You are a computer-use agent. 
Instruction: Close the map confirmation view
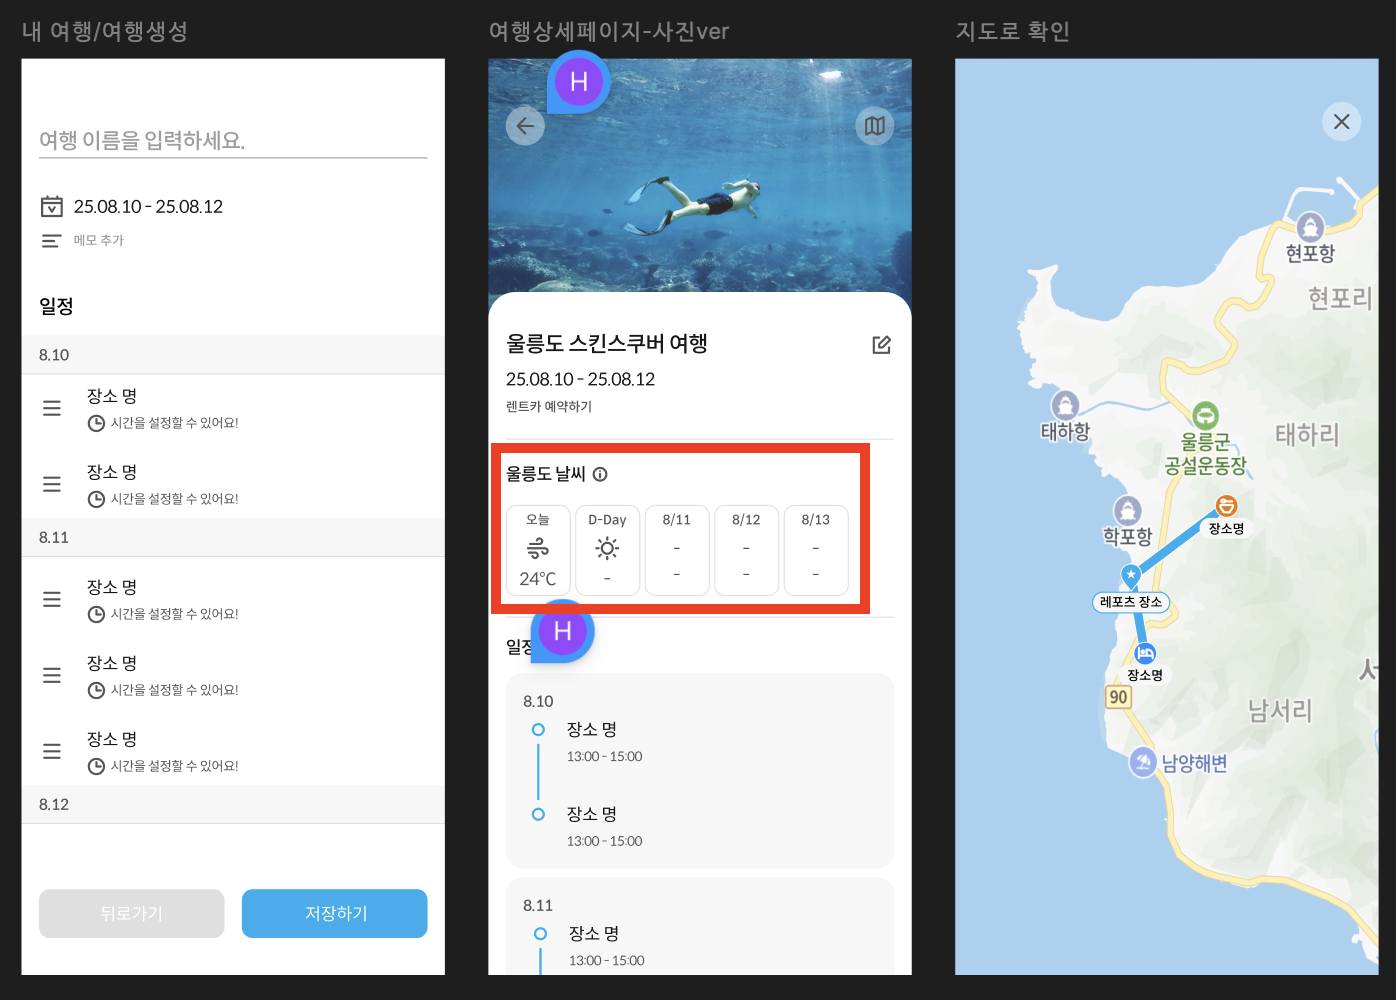[1342, 122]
